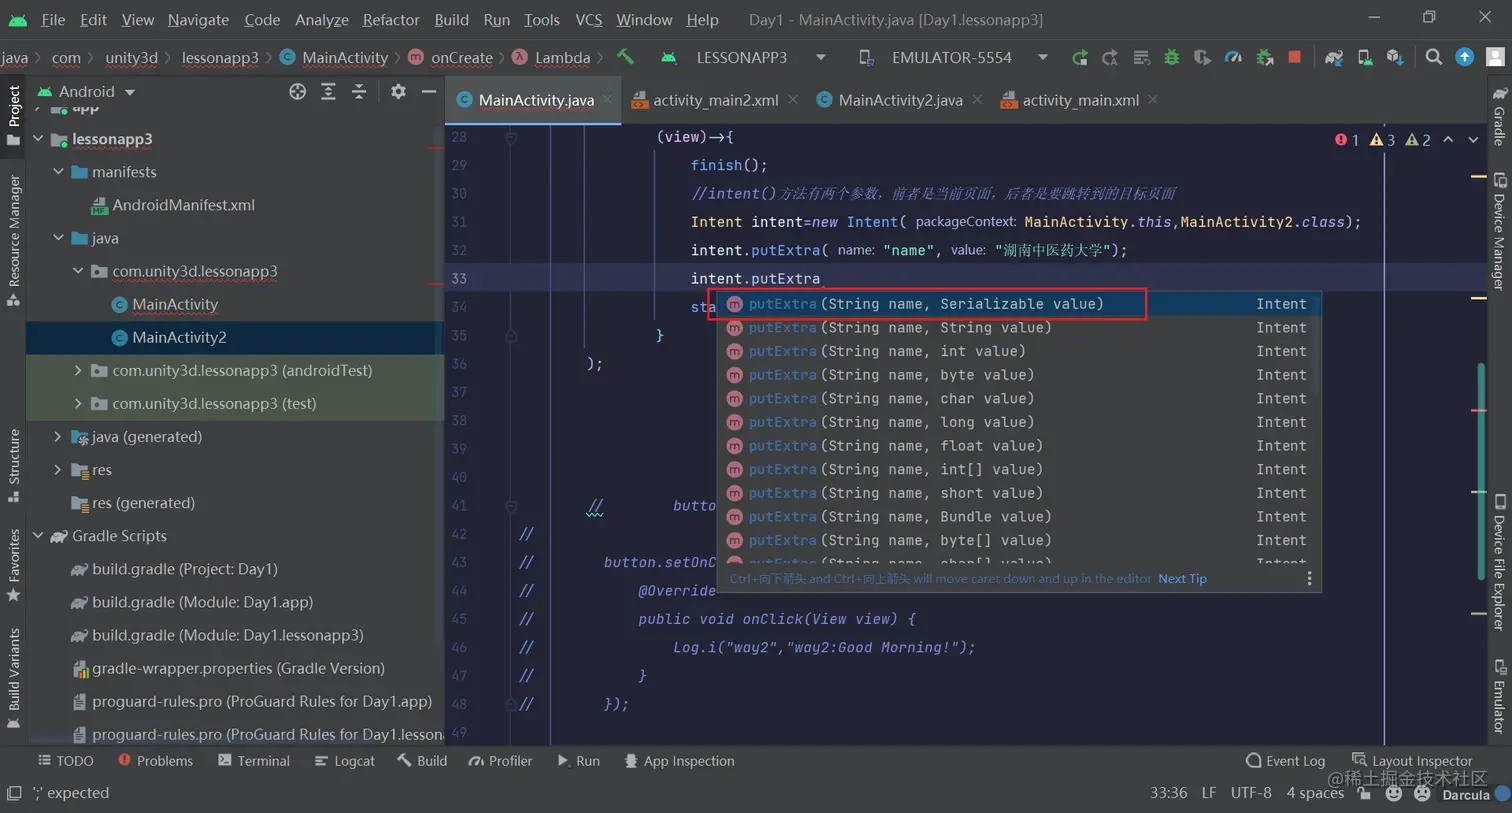The width and height of the screenshot is (1512, 813).
Task: Click the red Stop button in toolbar
Action: [1295, 57]
